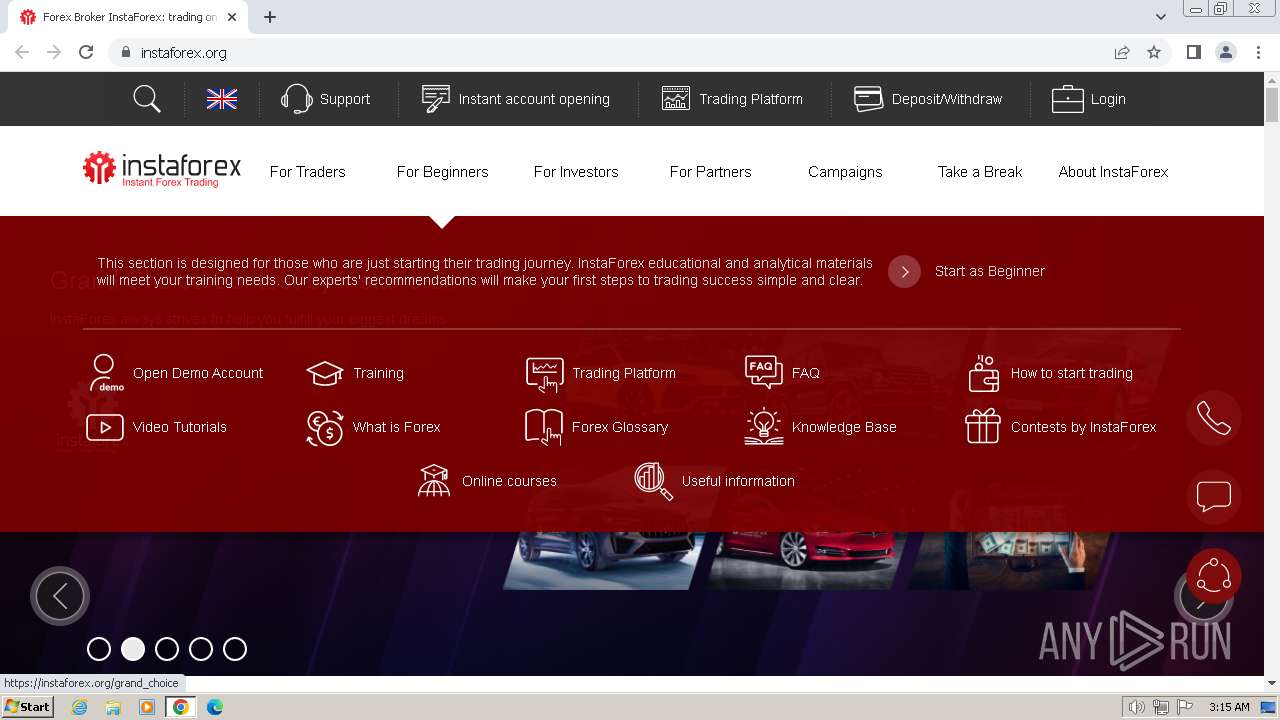
Task: Open the For Partners menu
Action: pos(710,172)
